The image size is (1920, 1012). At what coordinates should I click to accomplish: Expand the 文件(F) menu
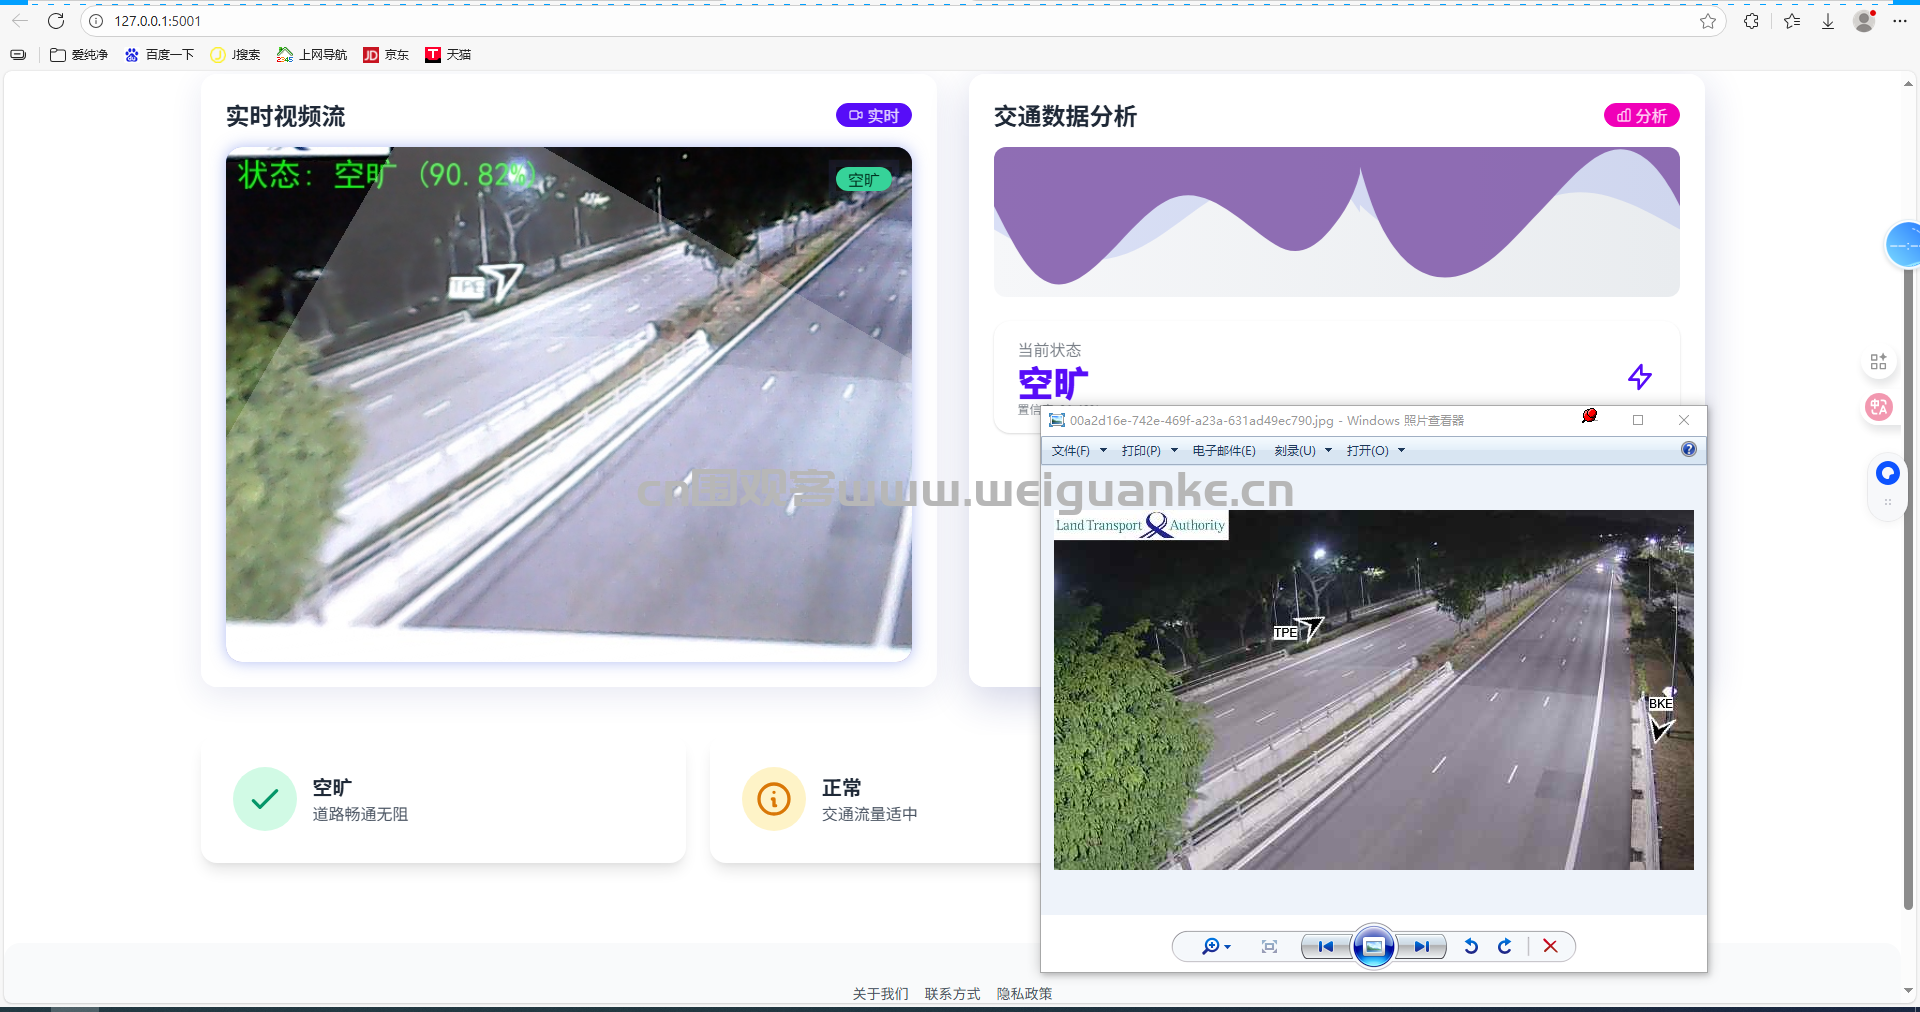click(x=1078, y=451)
